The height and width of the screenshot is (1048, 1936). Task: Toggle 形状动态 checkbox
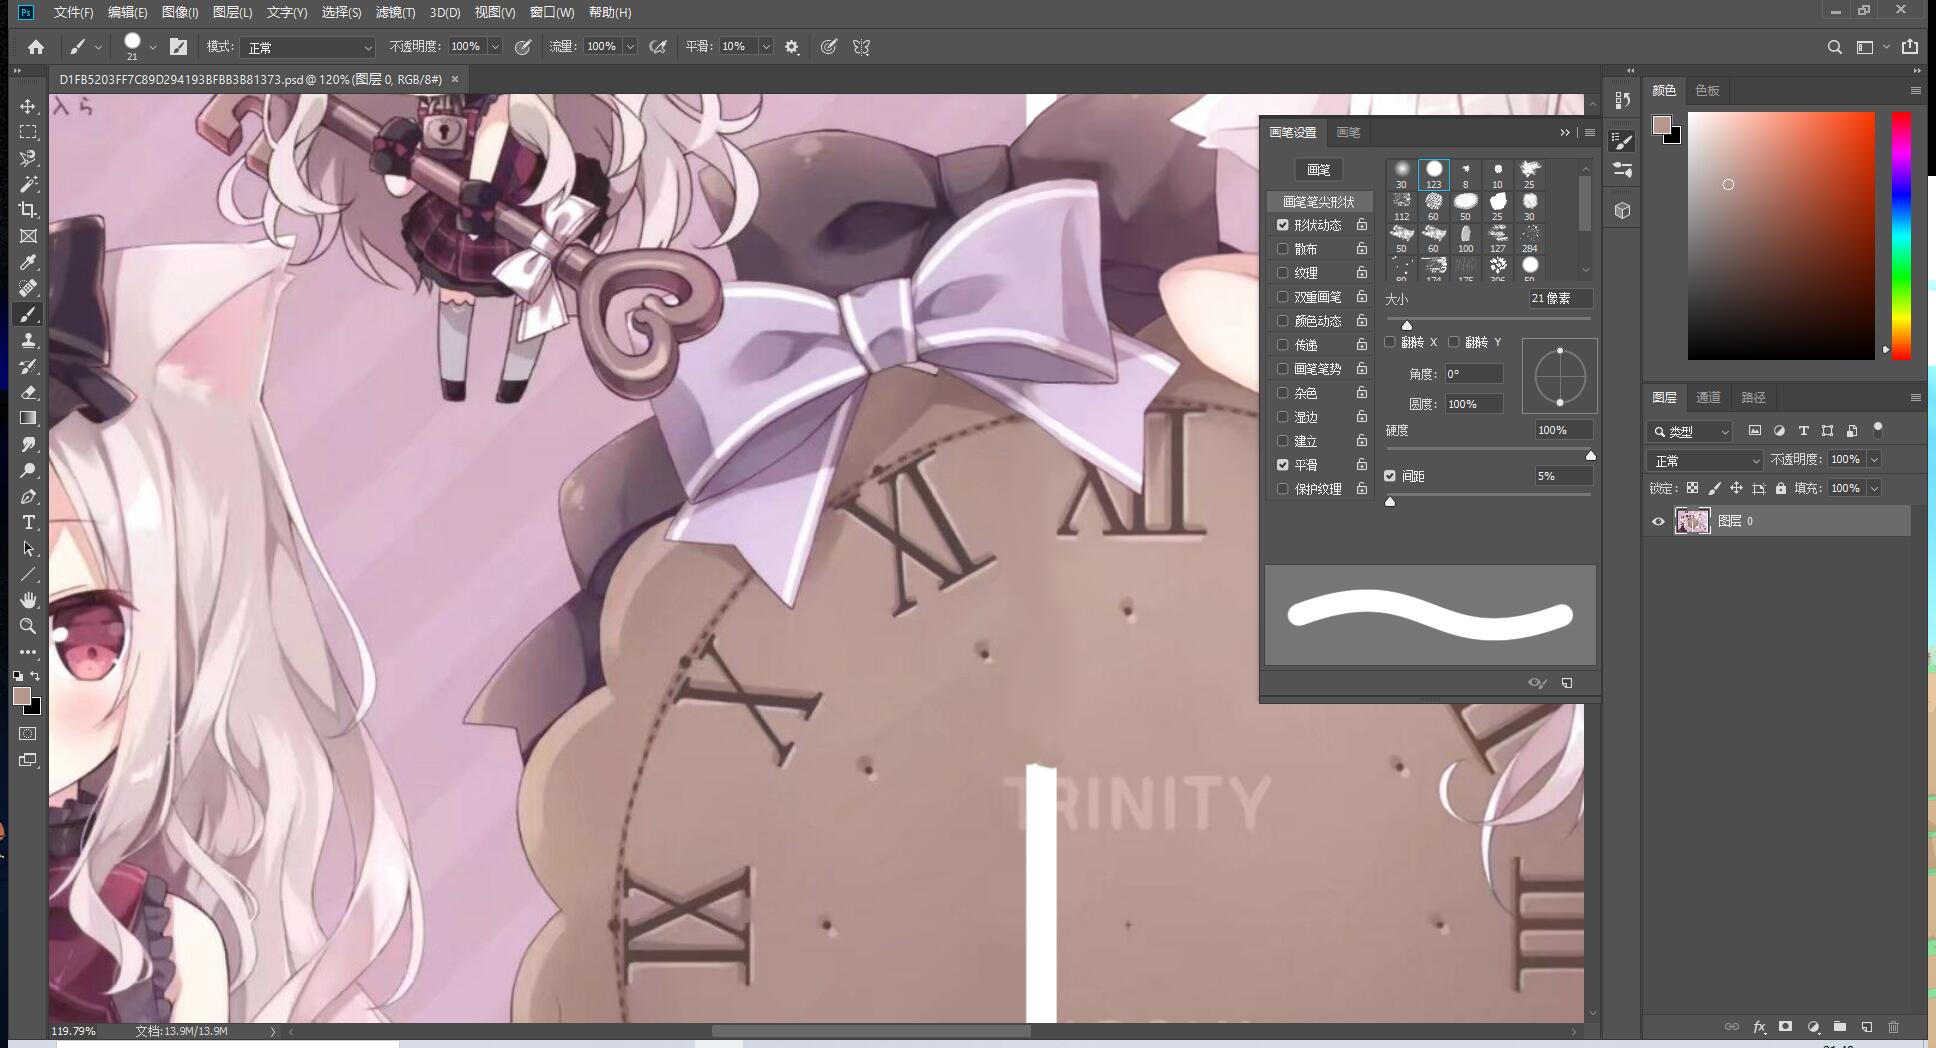(x=1283, y=225)
